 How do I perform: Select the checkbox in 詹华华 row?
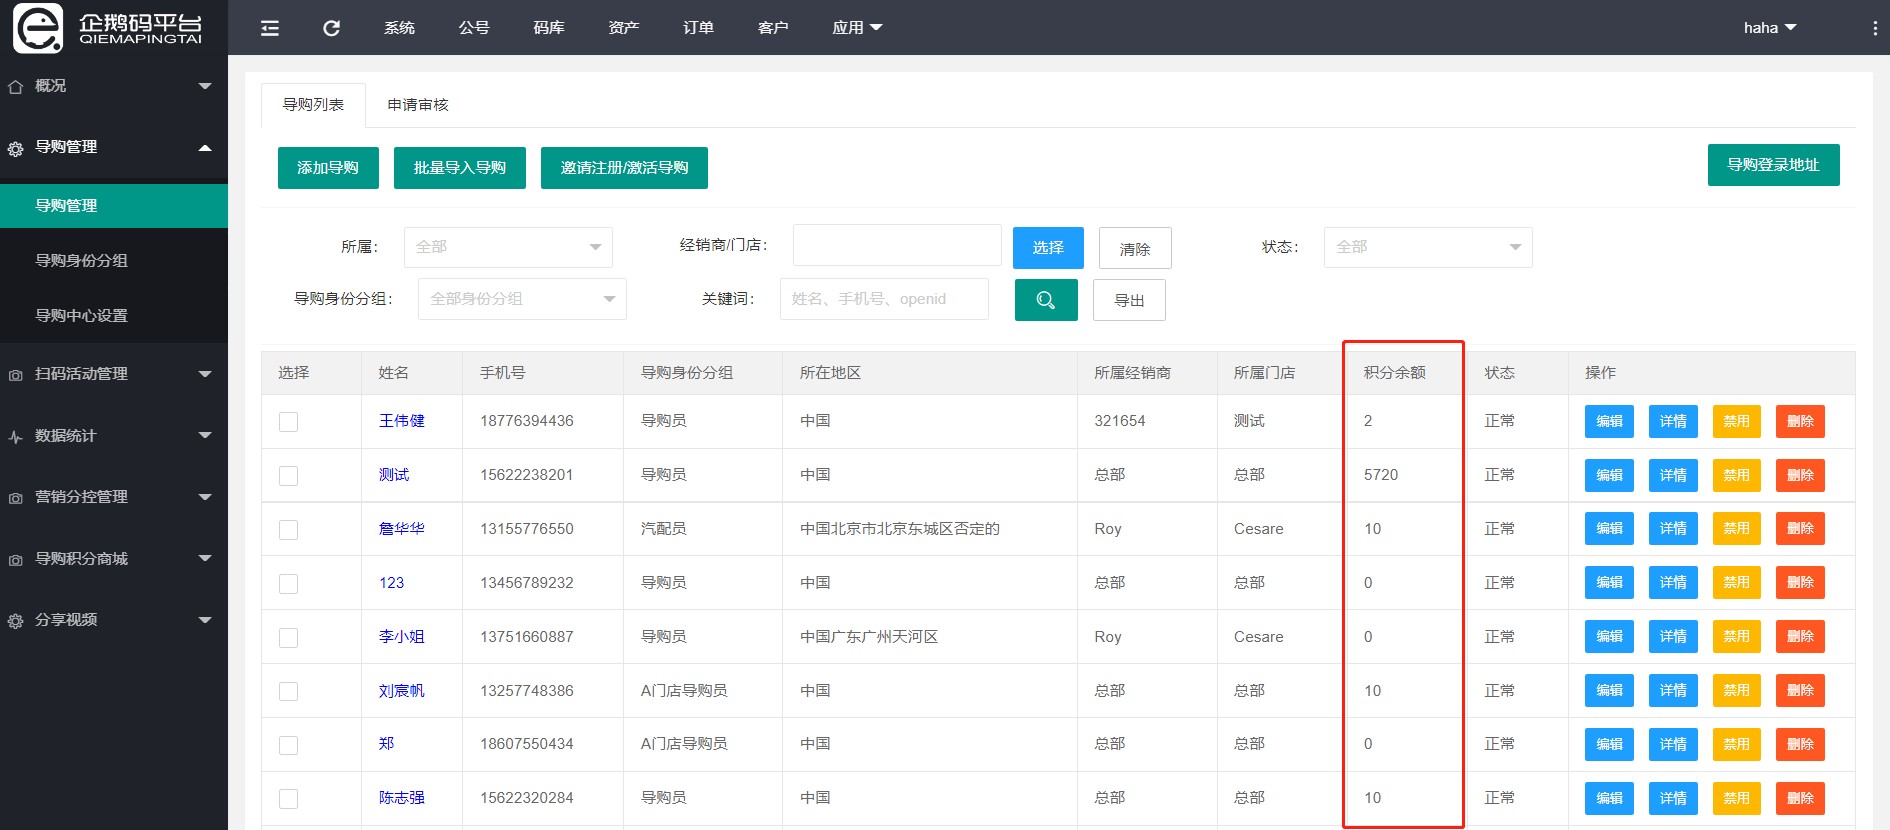(x=288, y=530)
